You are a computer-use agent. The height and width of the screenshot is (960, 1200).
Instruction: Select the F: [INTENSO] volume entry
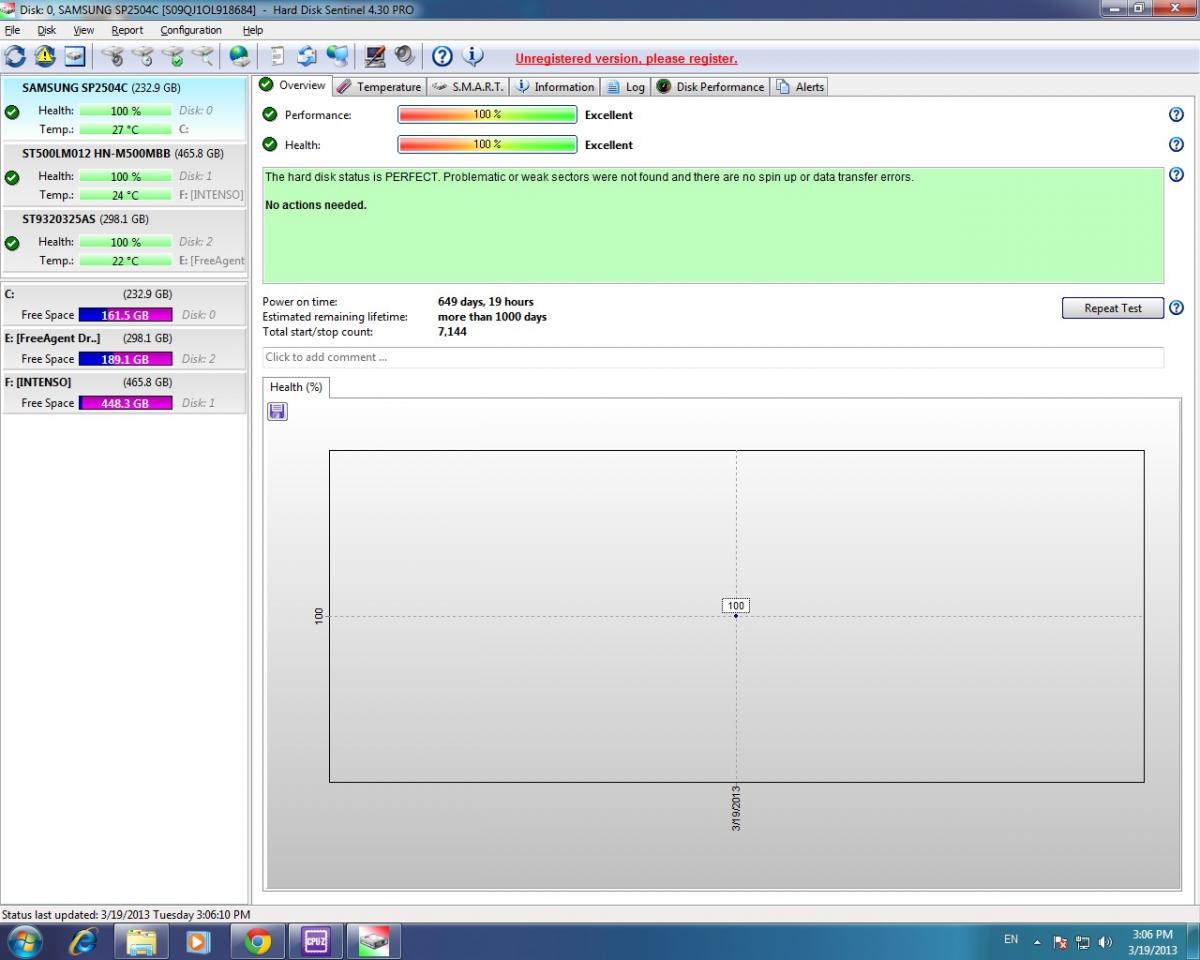pyautogui.click(x=124, y=393)
